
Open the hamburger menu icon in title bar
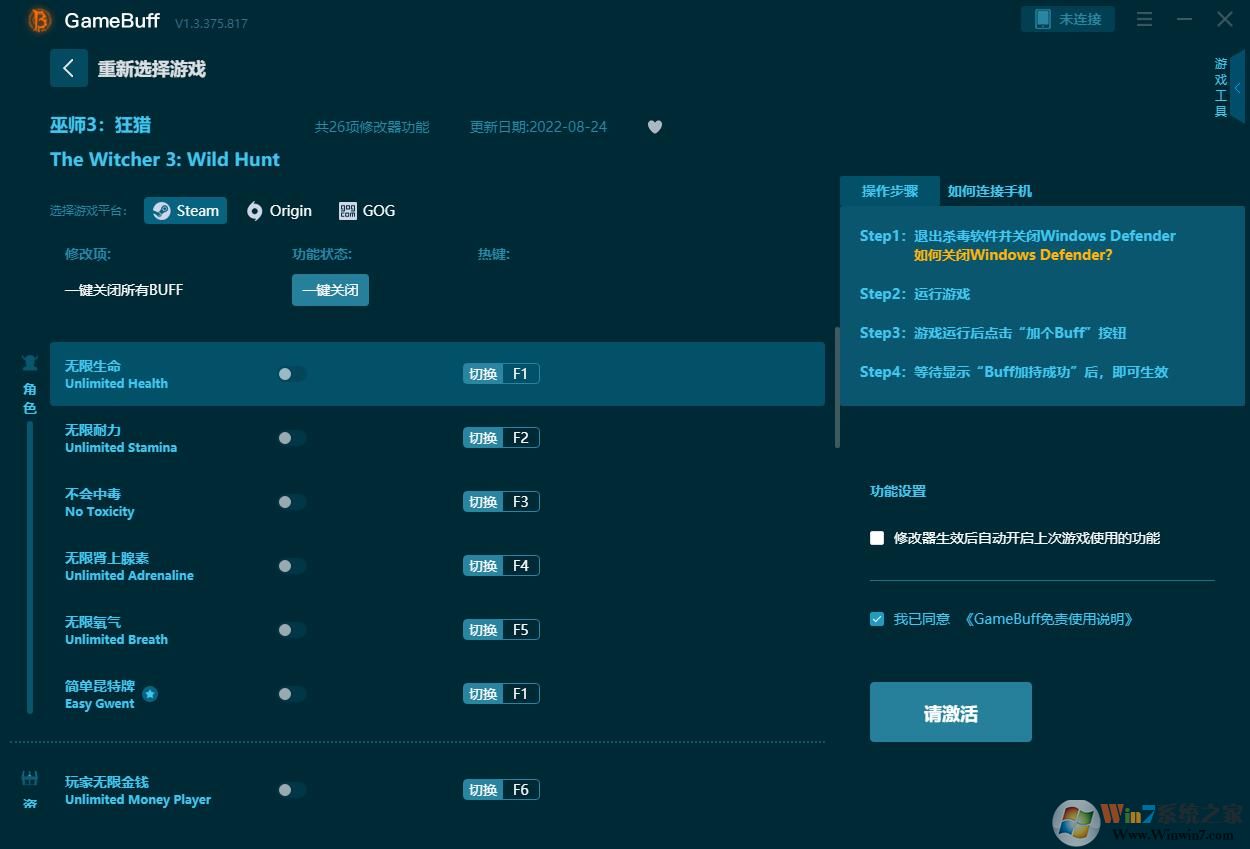(x=1145, y=19)
